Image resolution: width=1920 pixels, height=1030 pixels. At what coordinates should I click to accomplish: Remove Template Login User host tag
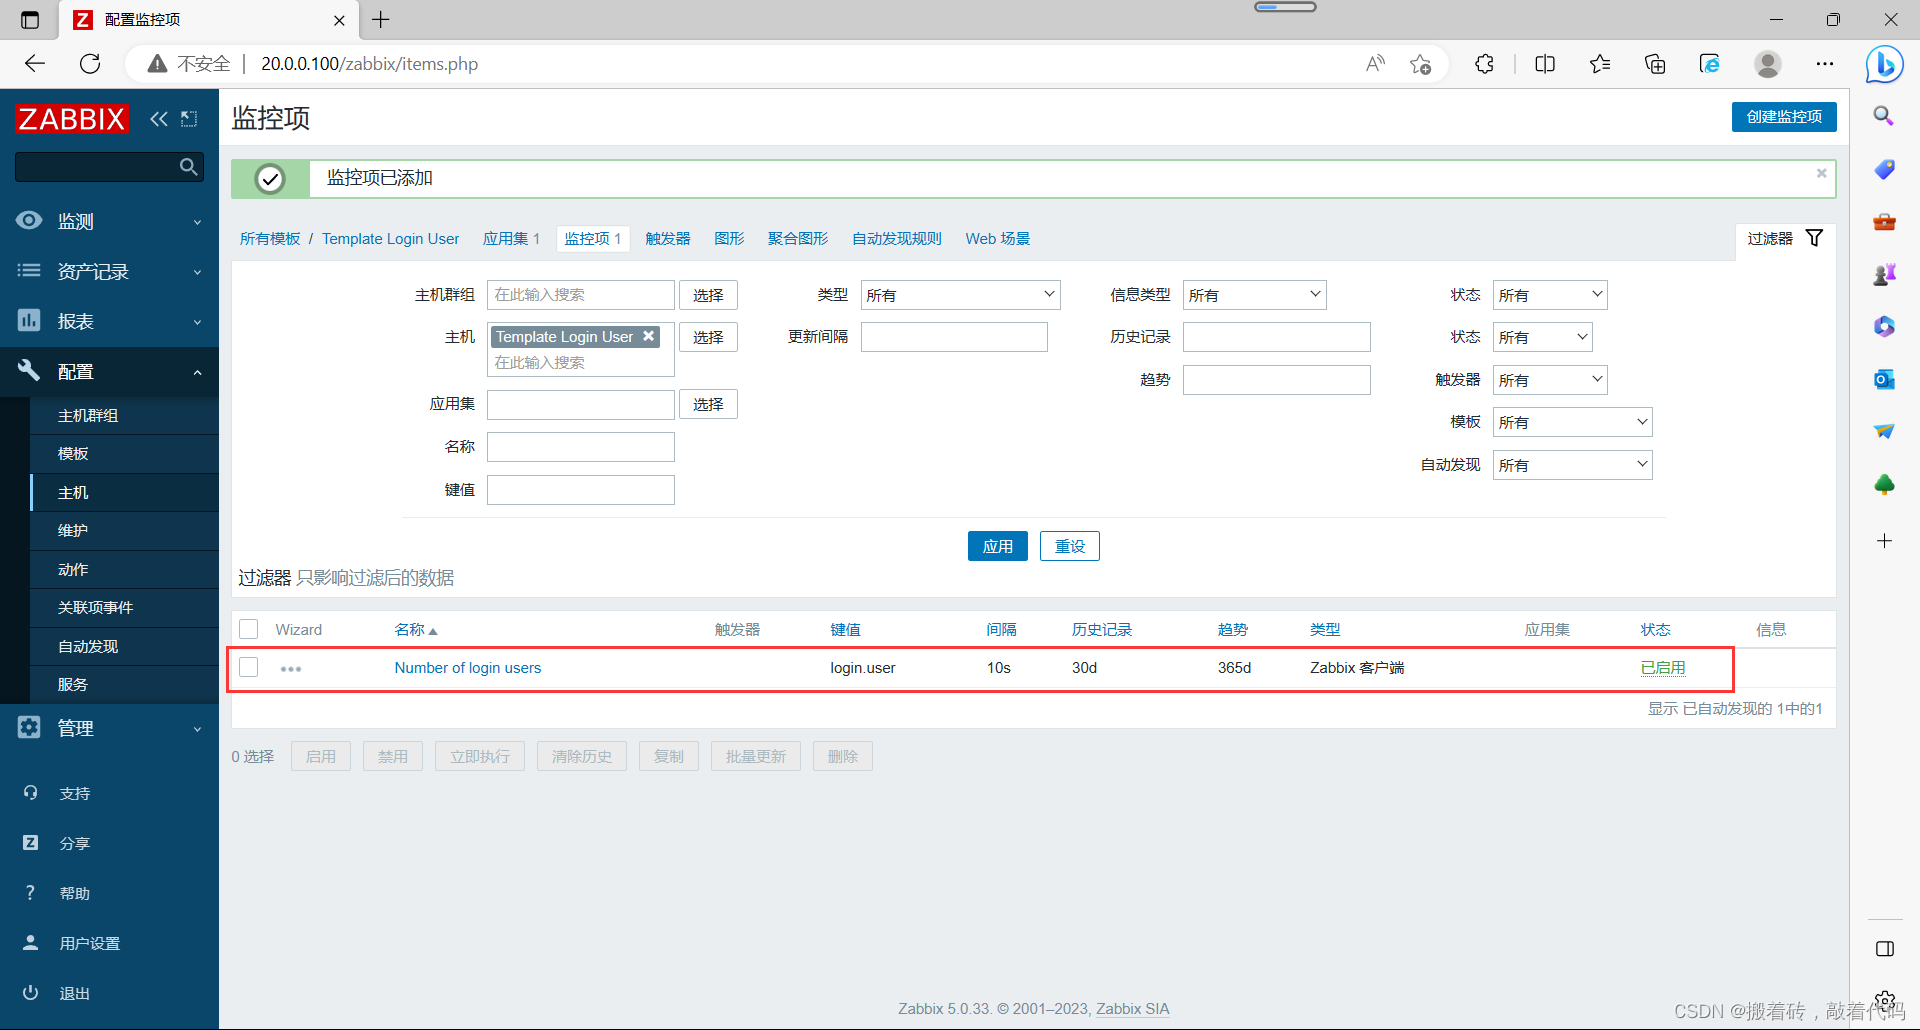point(649,336)
